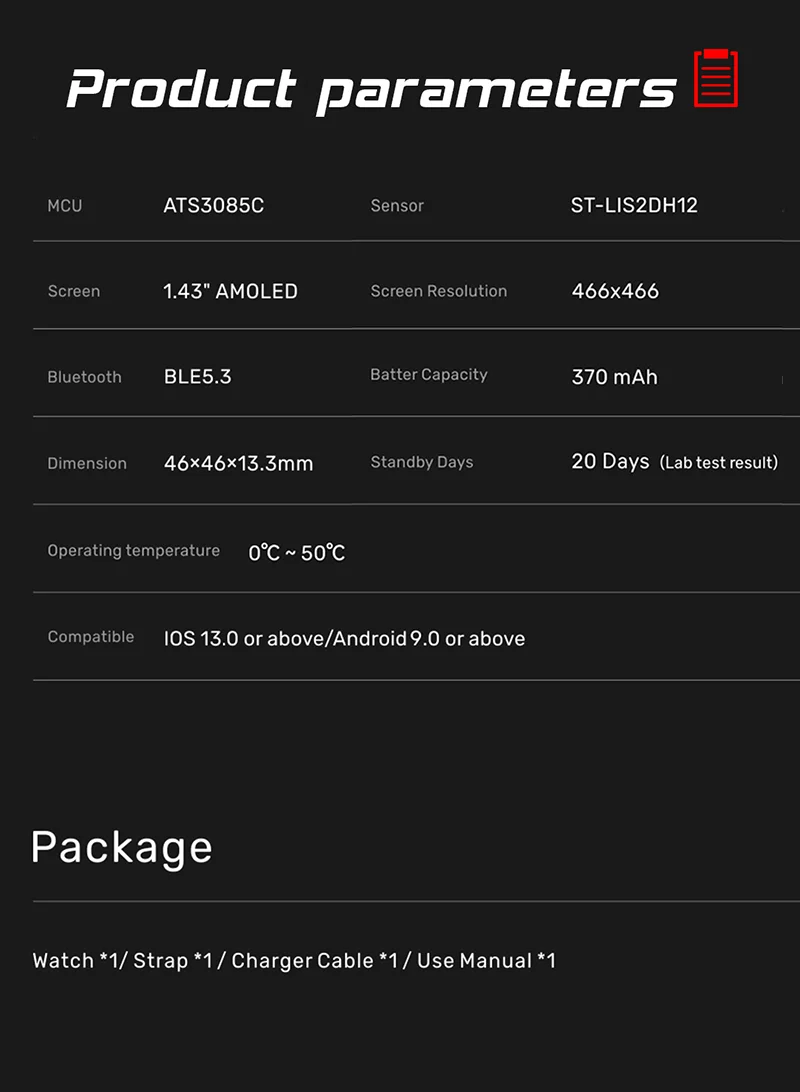Select the Standby Days label
Screen dimensions: 800x1092
click(422, 462)
